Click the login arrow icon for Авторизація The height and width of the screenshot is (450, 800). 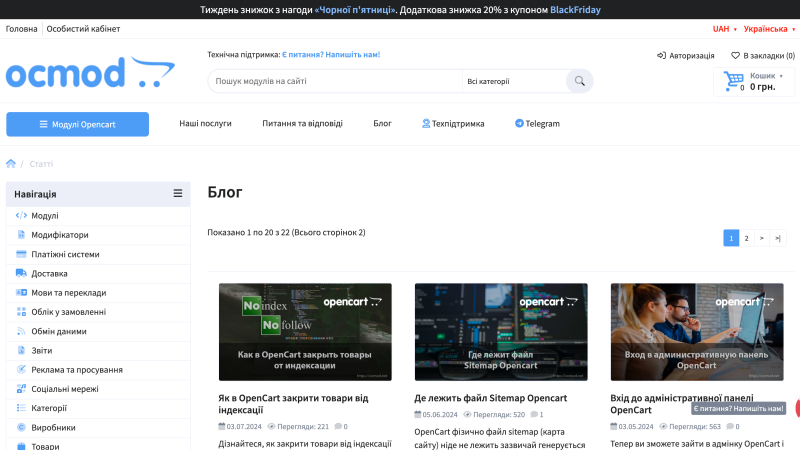pyautogui.click(x=661, y=56)
